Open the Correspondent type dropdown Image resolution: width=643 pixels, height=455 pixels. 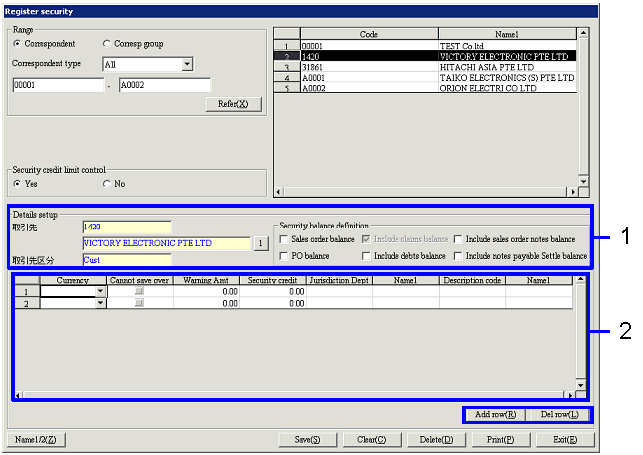[187, 65]
